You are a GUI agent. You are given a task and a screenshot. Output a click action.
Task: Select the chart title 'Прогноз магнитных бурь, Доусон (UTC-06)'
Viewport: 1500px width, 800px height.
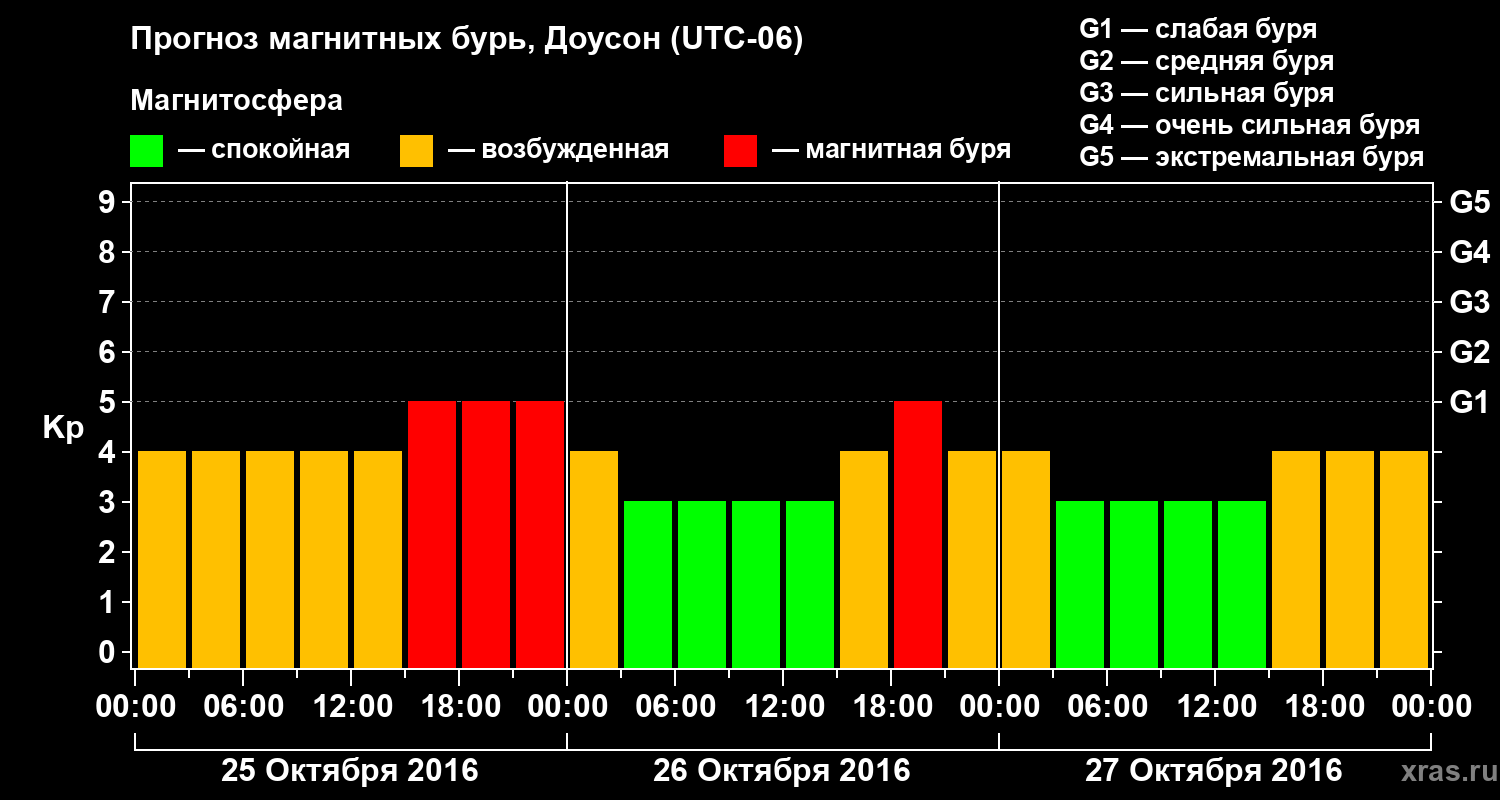[467, 41]
